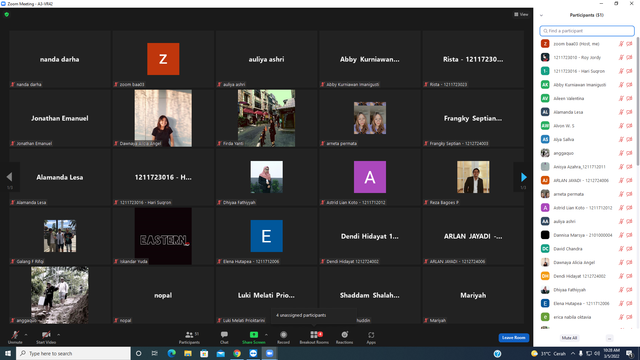Open audio options arrow next to Unmute
640x360 pixels.
pos(26,335)
